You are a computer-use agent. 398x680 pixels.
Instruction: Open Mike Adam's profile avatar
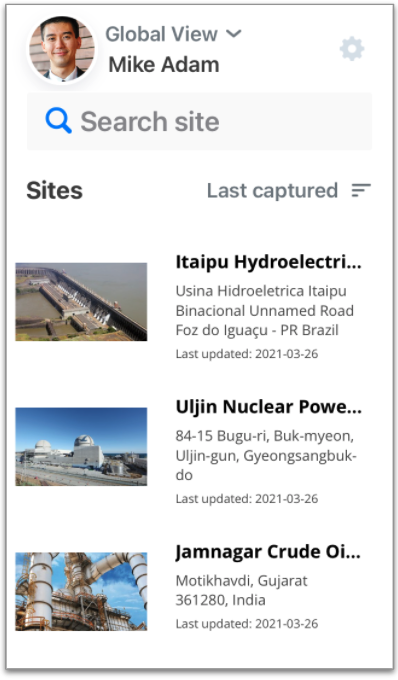coord(62,49)
